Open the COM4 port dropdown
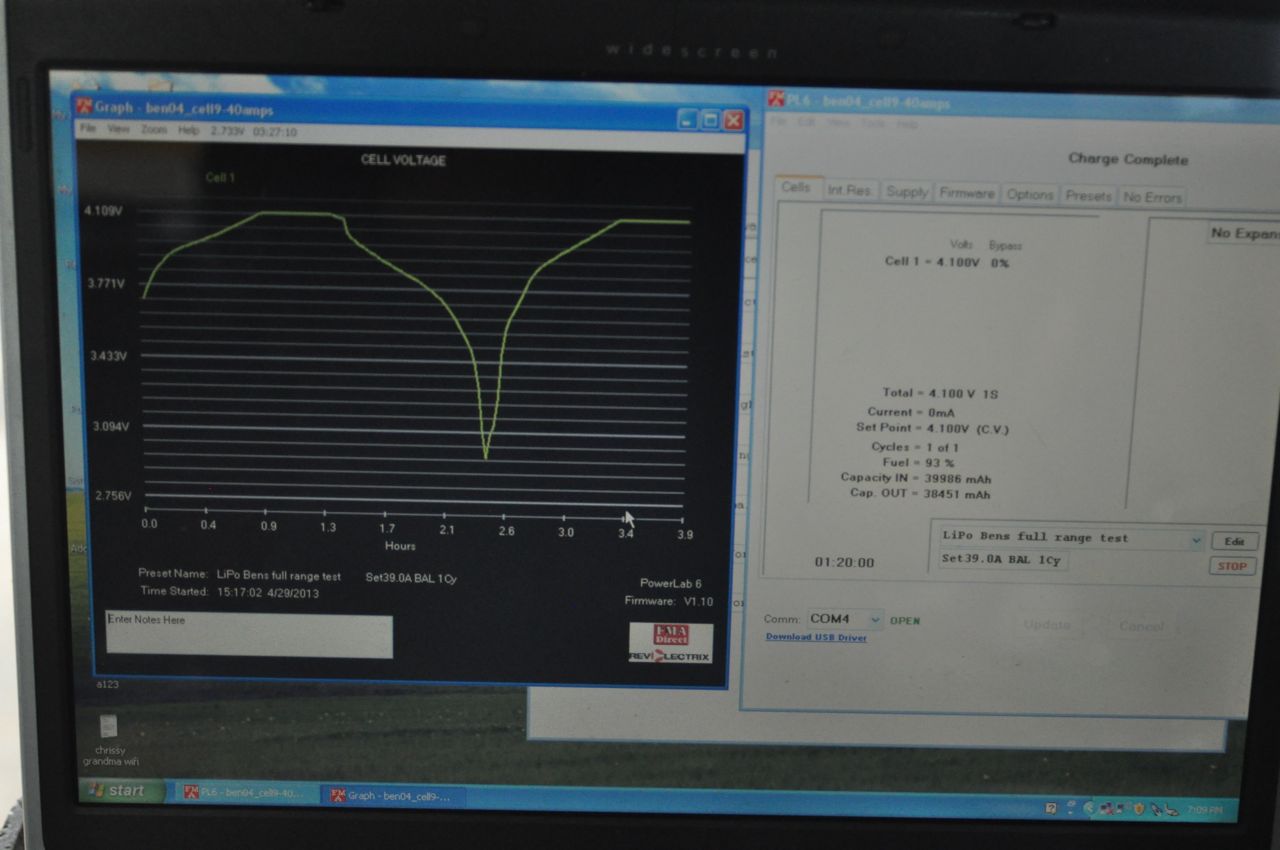The image size is (1280, 850). point(875,620)
